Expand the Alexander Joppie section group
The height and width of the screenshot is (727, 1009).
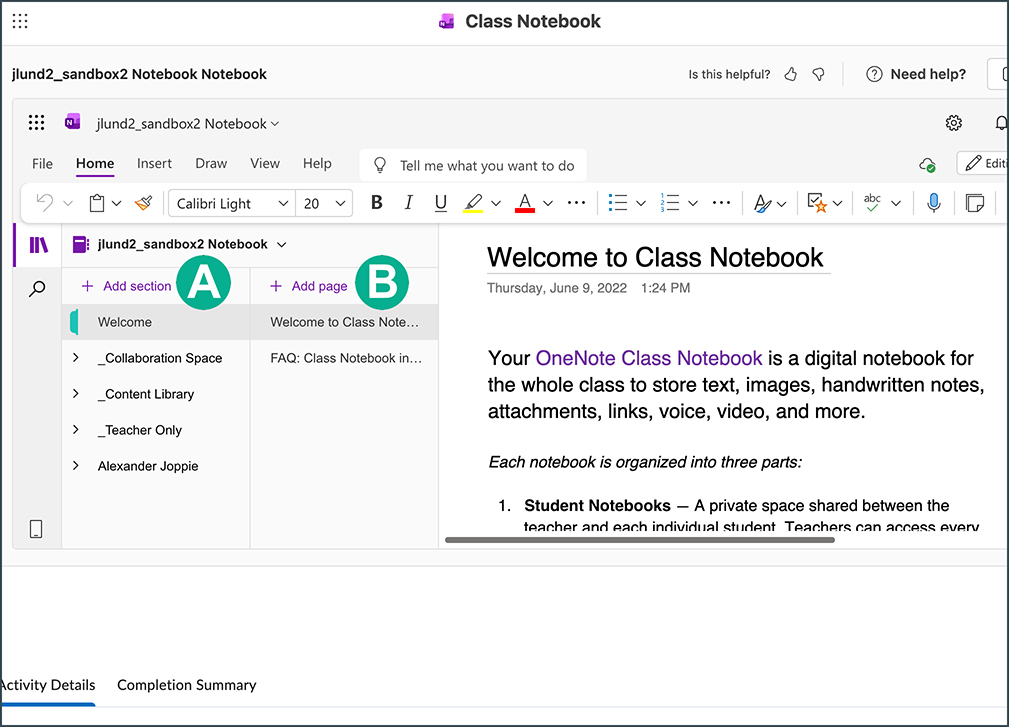coord(75,465)
